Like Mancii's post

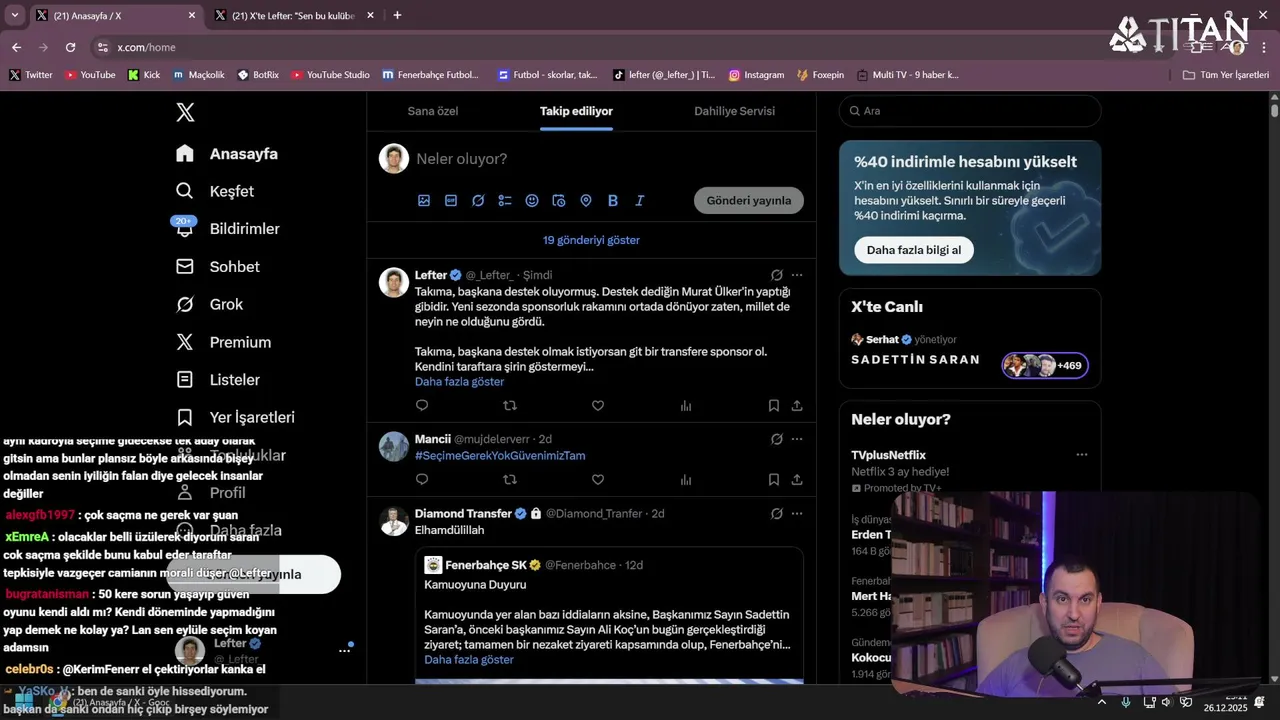[598, 480]
